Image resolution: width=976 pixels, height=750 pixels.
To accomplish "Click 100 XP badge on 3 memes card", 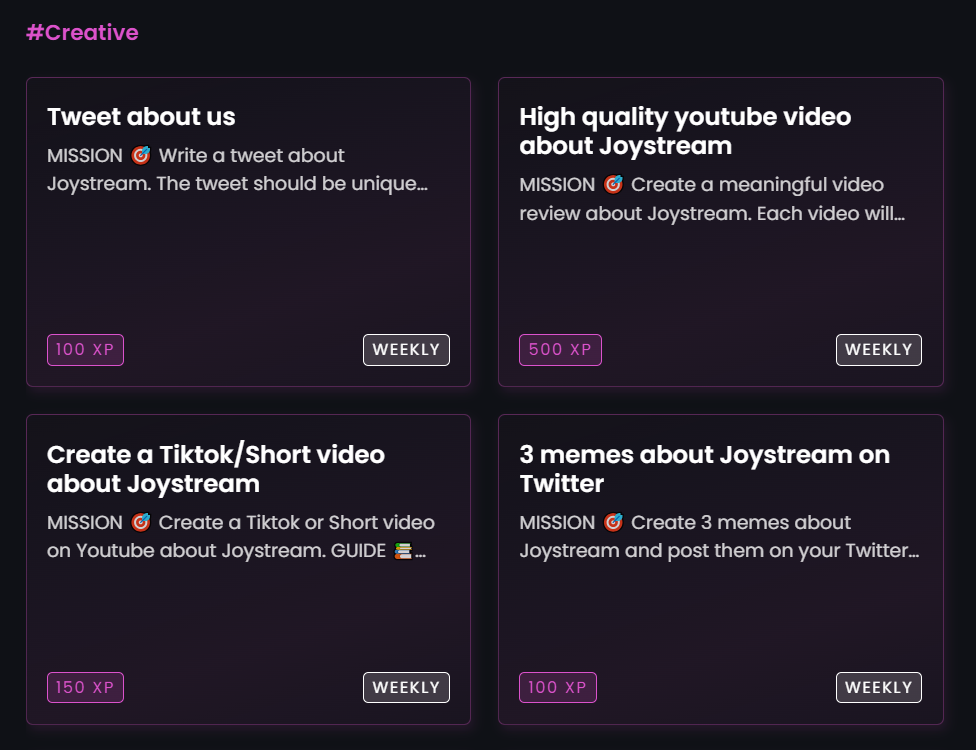I will pyautogui.click(x=558, y=687).
